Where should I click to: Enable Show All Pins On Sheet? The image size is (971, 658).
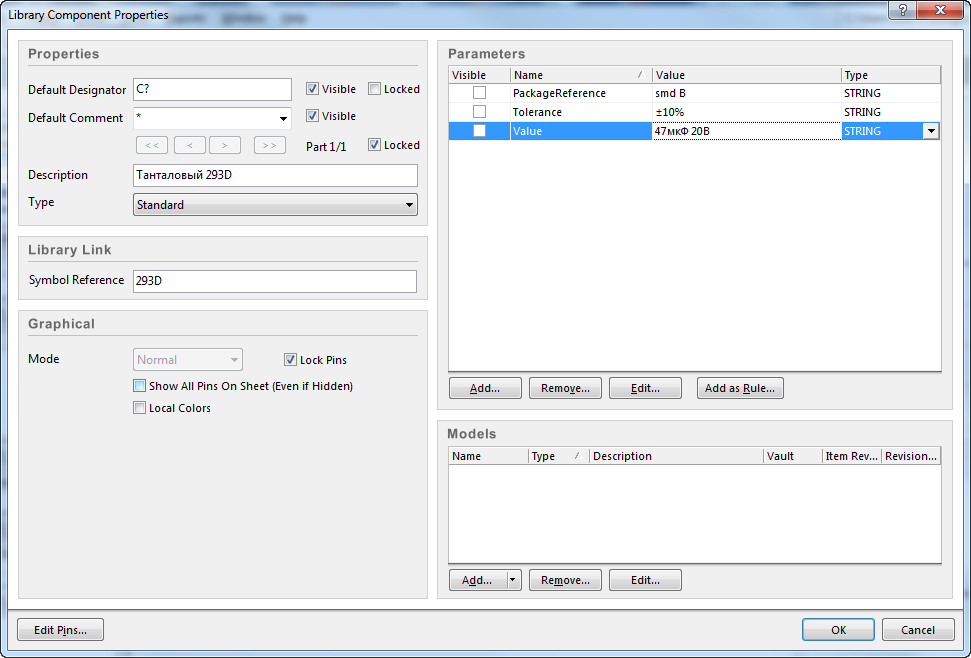coord(139,386)
